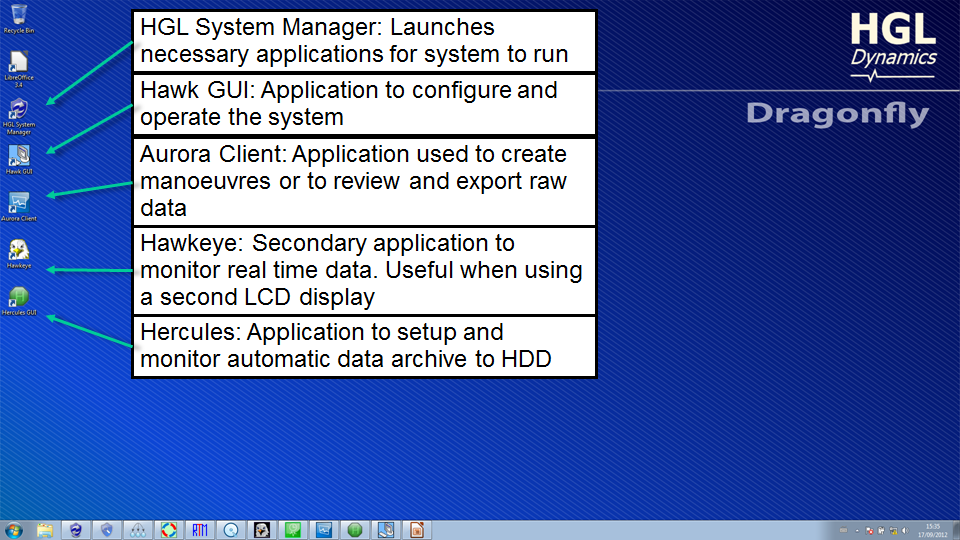The image size is (960, 540).
Task: Open the Windows Start menu orb
Action: 13,530
